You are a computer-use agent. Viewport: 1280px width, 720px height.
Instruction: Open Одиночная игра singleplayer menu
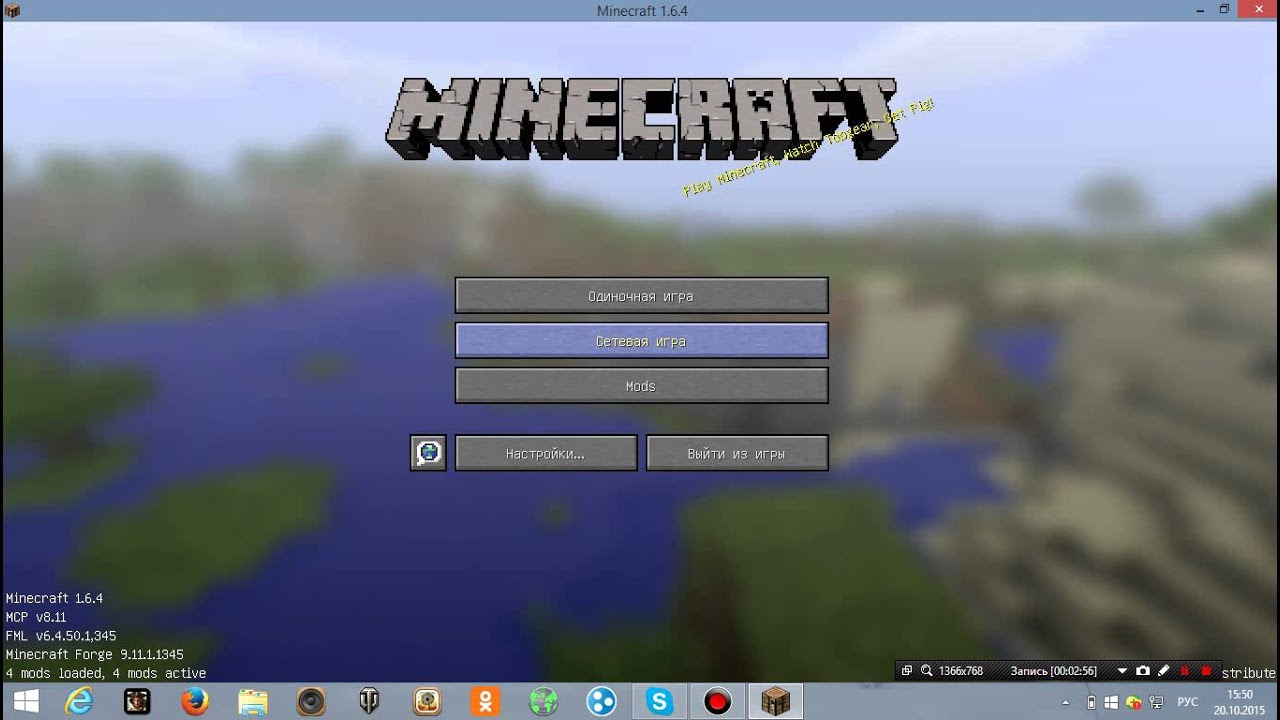pos(641,296)
